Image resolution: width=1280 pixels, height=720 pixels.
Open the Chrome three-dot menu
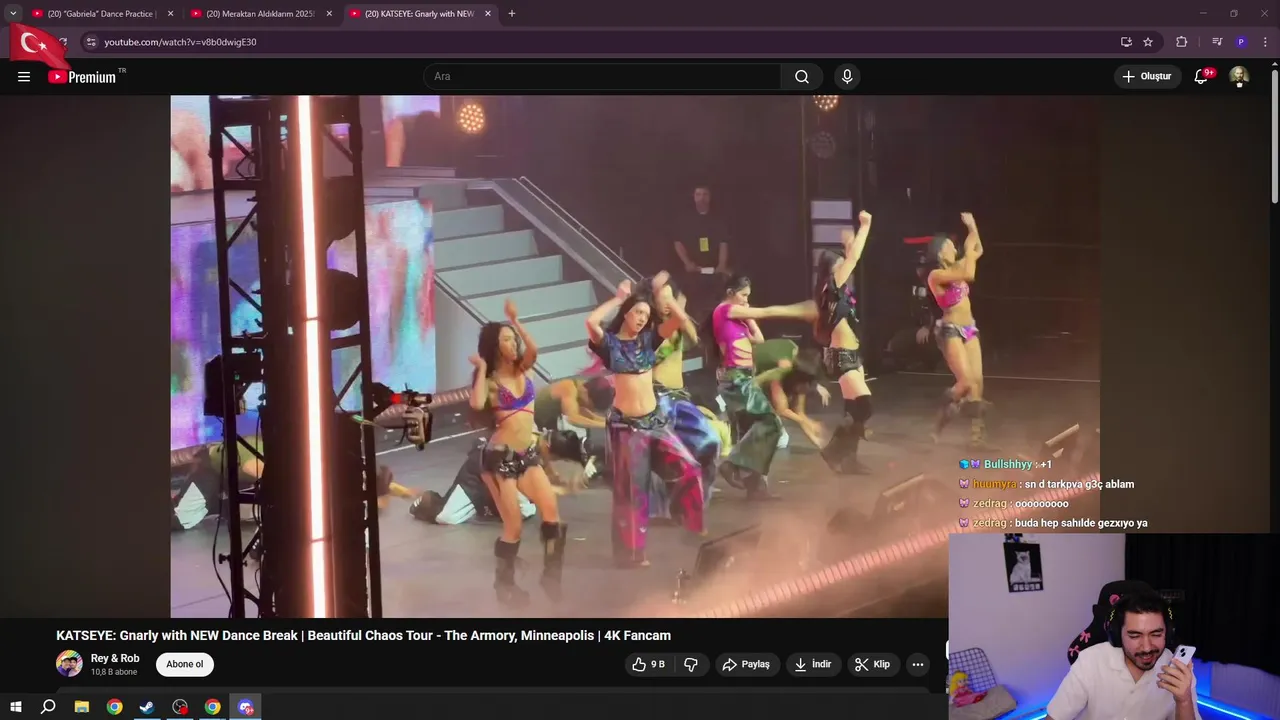click(1266, 42)
